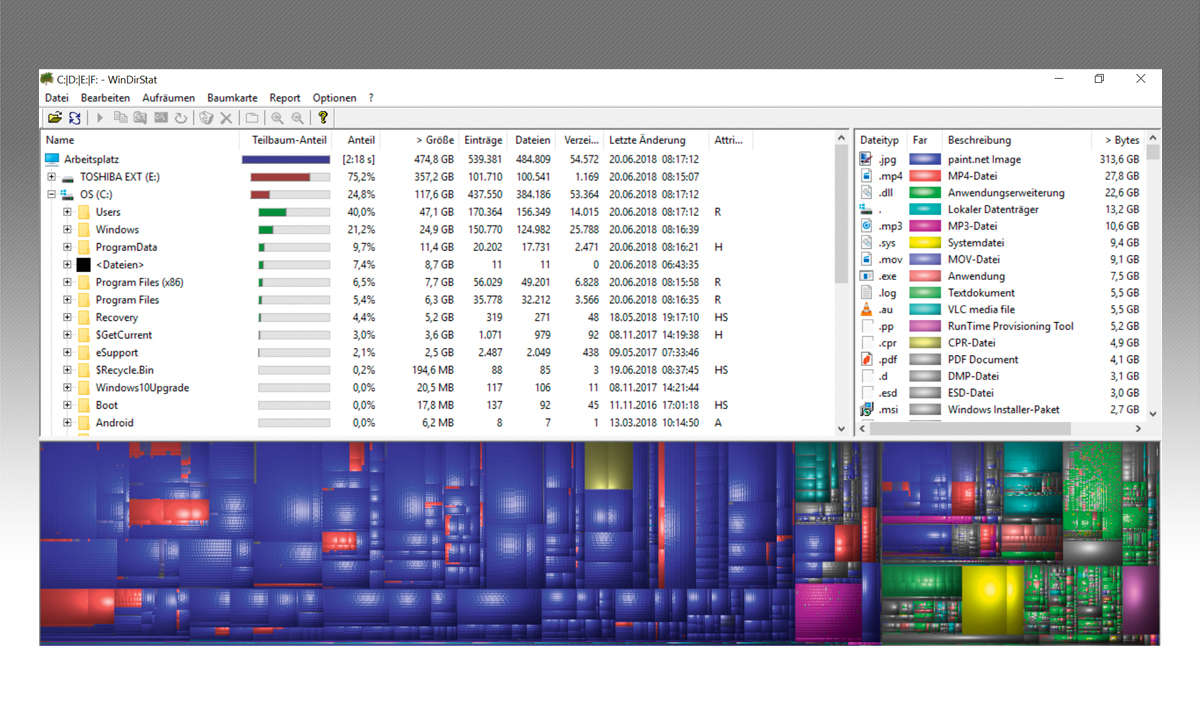Image resolution: width=1200 pixels, height=720 pixels.
Task: Click the Command prompt toolbar icon
Action: [x=161, y=118]
